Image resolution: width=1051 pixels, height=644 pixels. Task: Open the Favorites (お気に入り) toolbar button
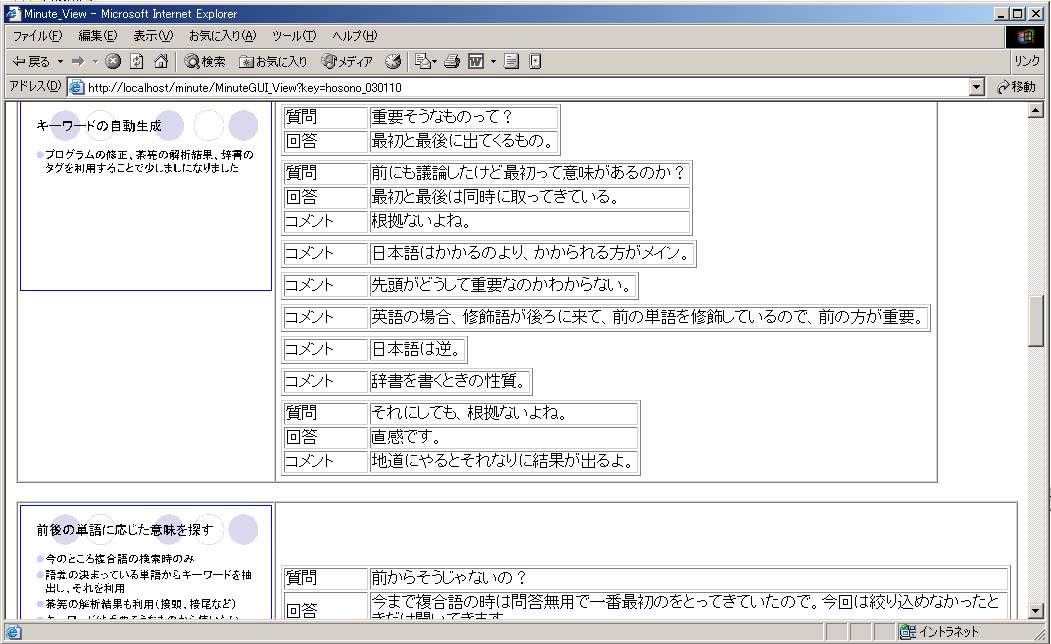(273, 62)
